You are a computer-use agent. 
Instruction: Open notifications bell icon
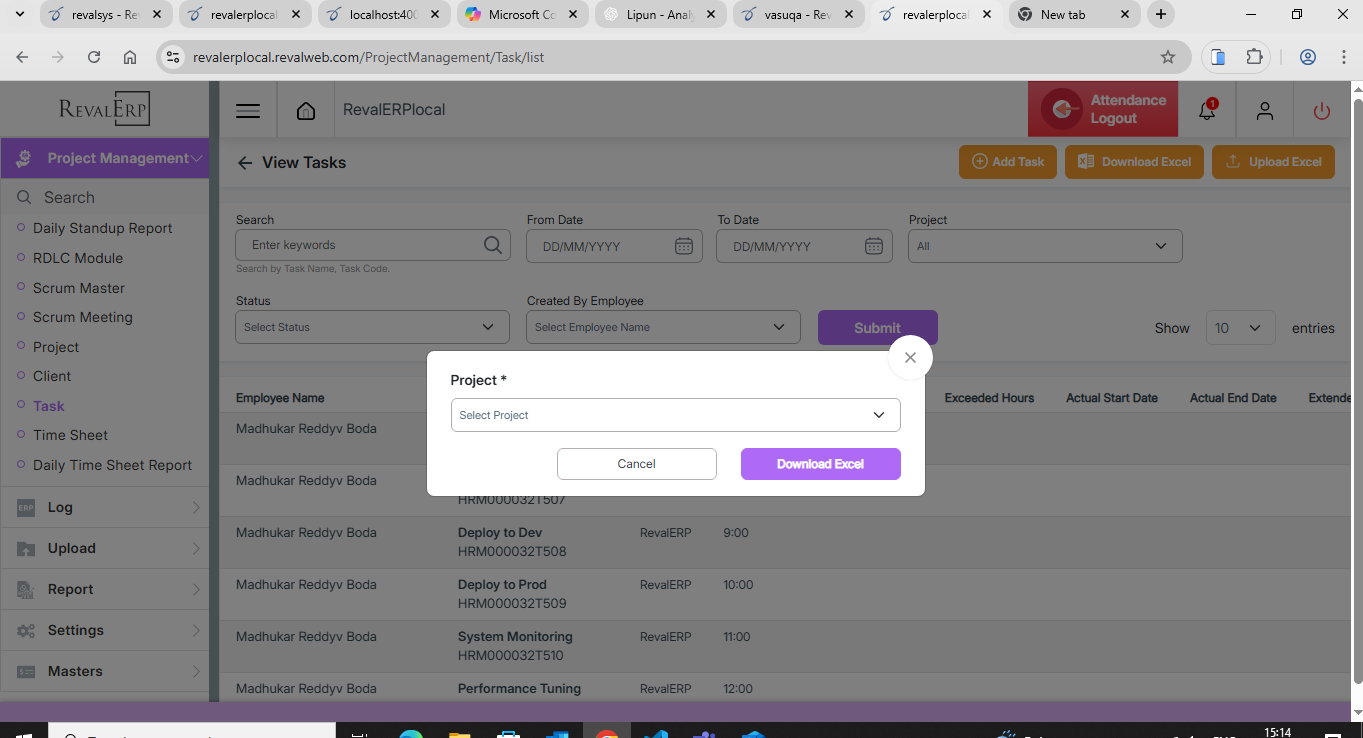click(1207, 110)
